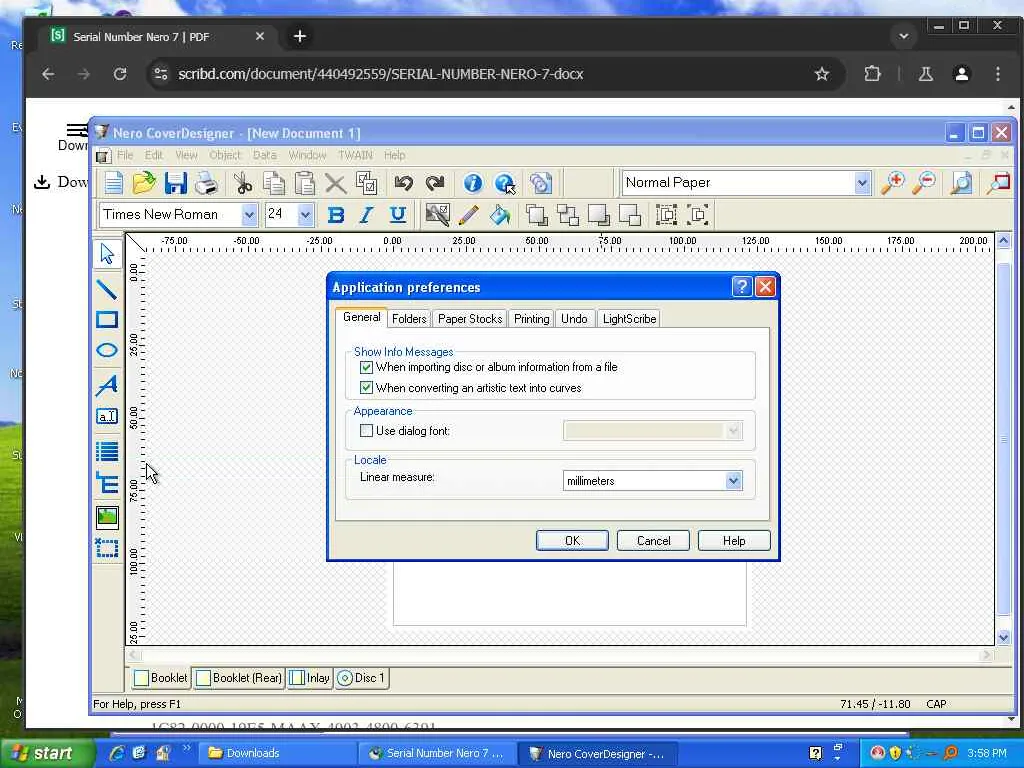Click the Help button in preferences dialog

pyautogui.click(x=734, y=541)
